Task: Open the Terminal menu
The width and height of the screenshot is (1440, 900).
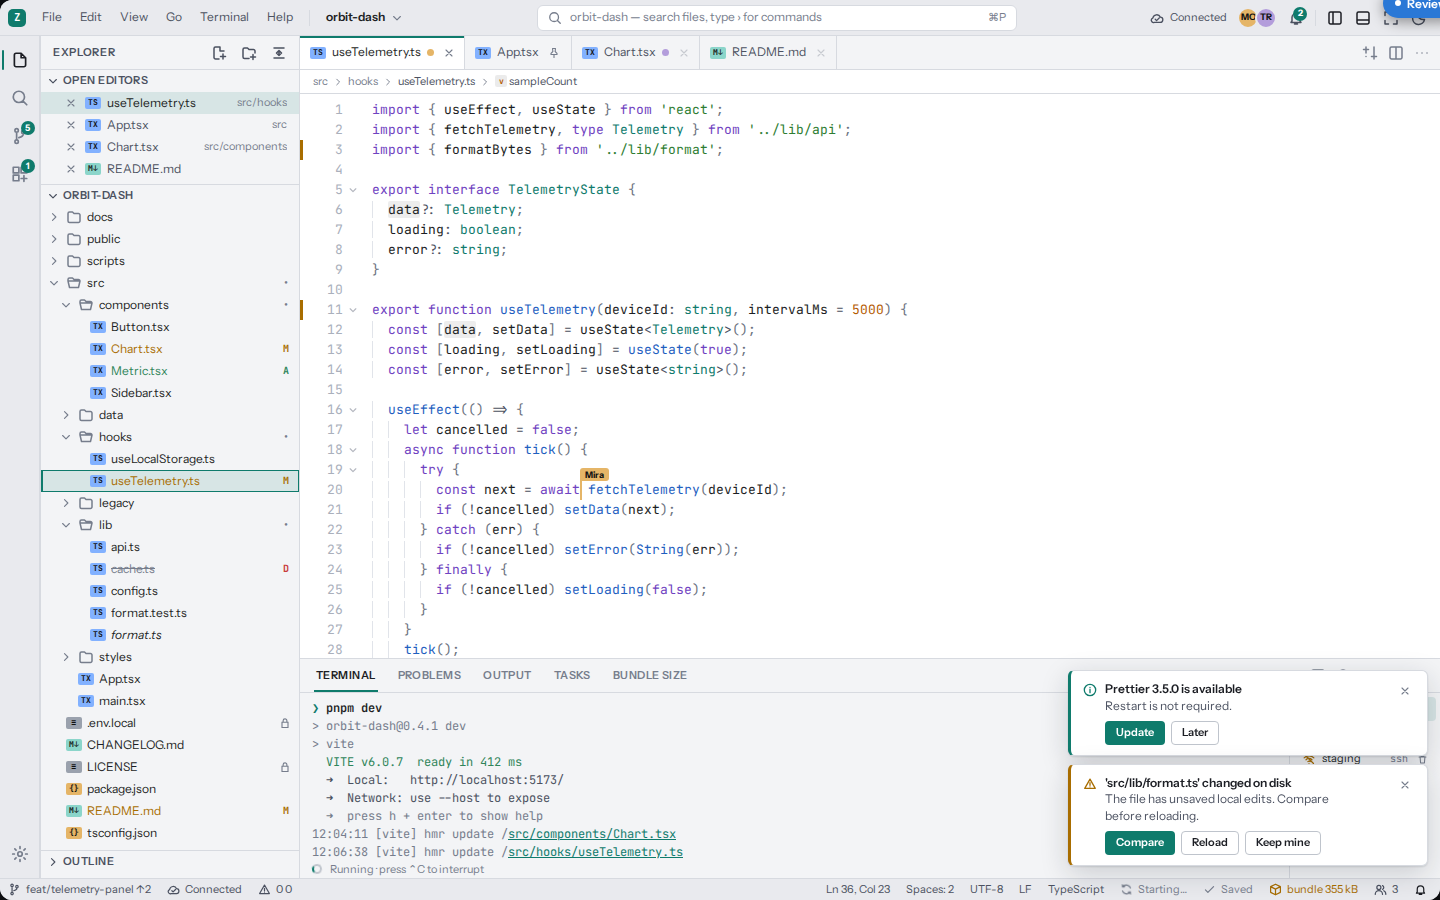Action: (224, 17)
